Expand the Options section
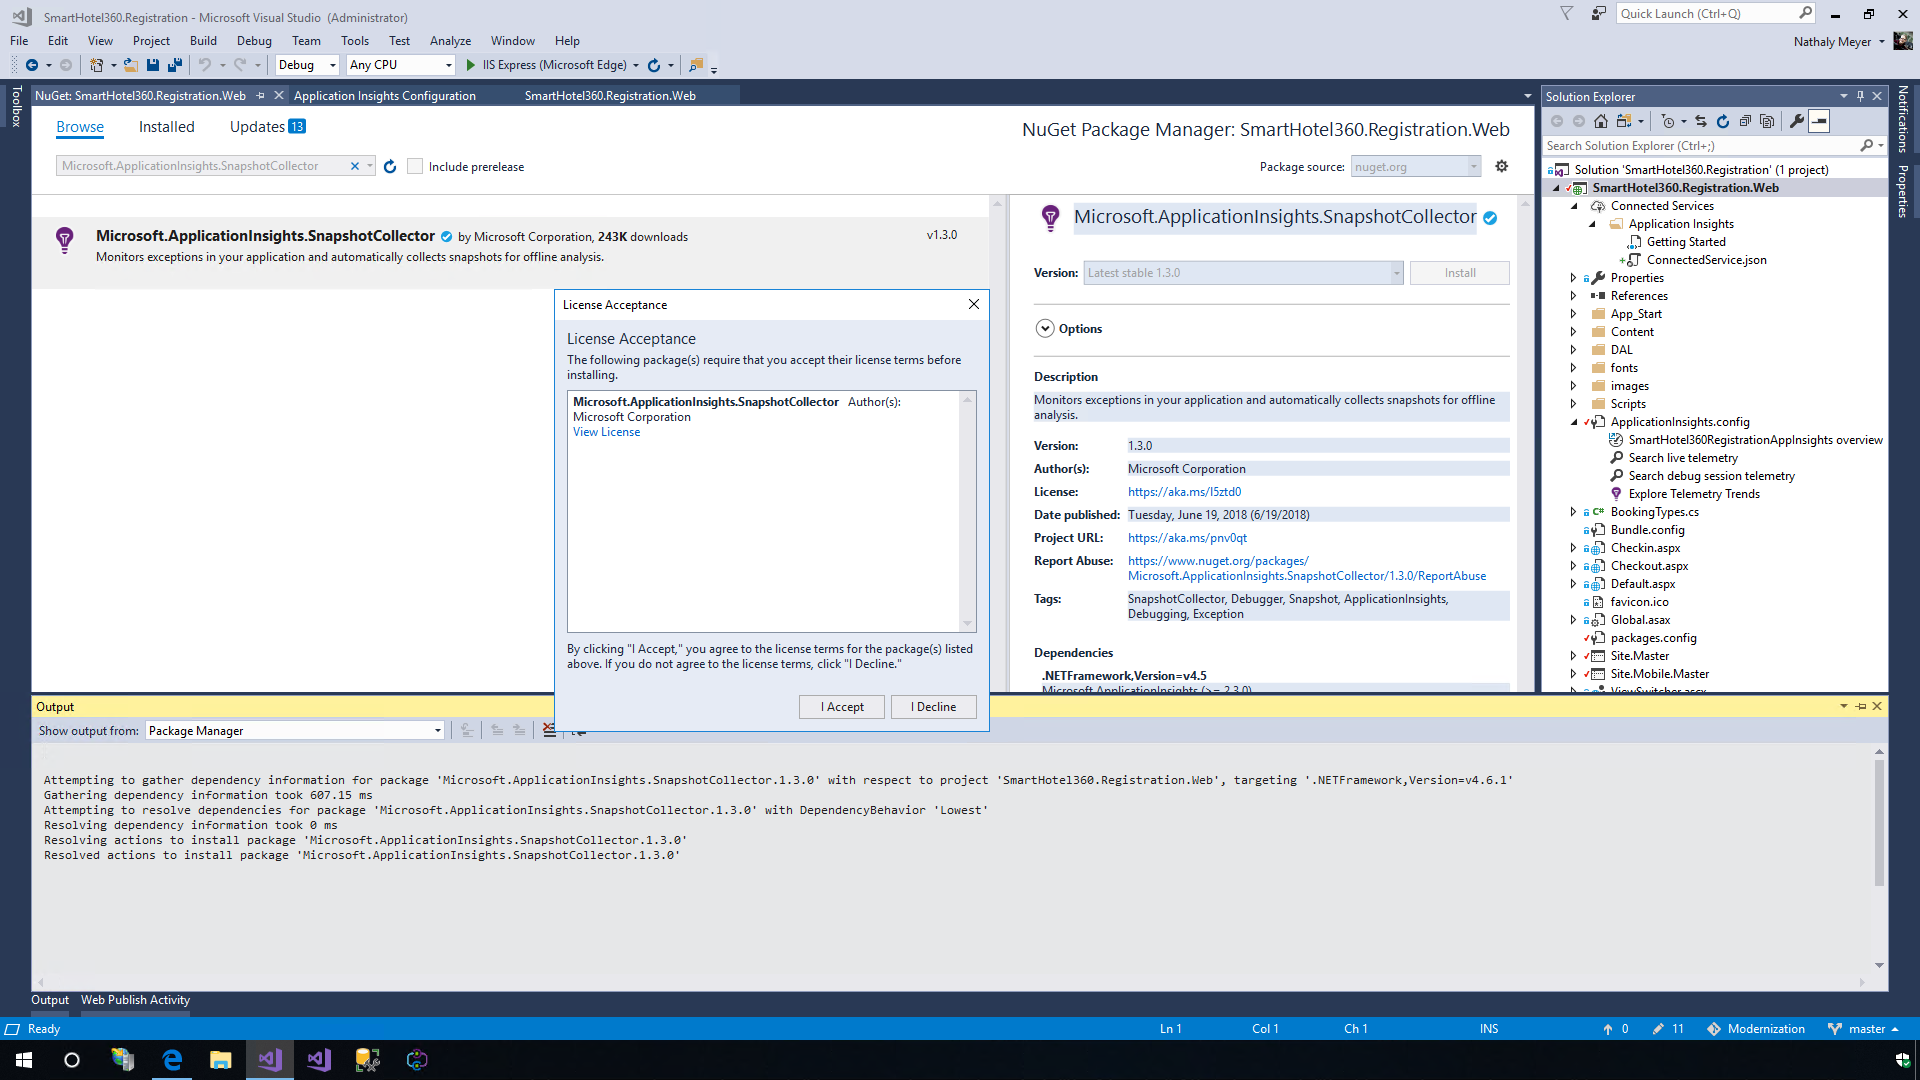This screenshot has height=1080, width=1920. pyautogui.click(x=1045, y=328)
